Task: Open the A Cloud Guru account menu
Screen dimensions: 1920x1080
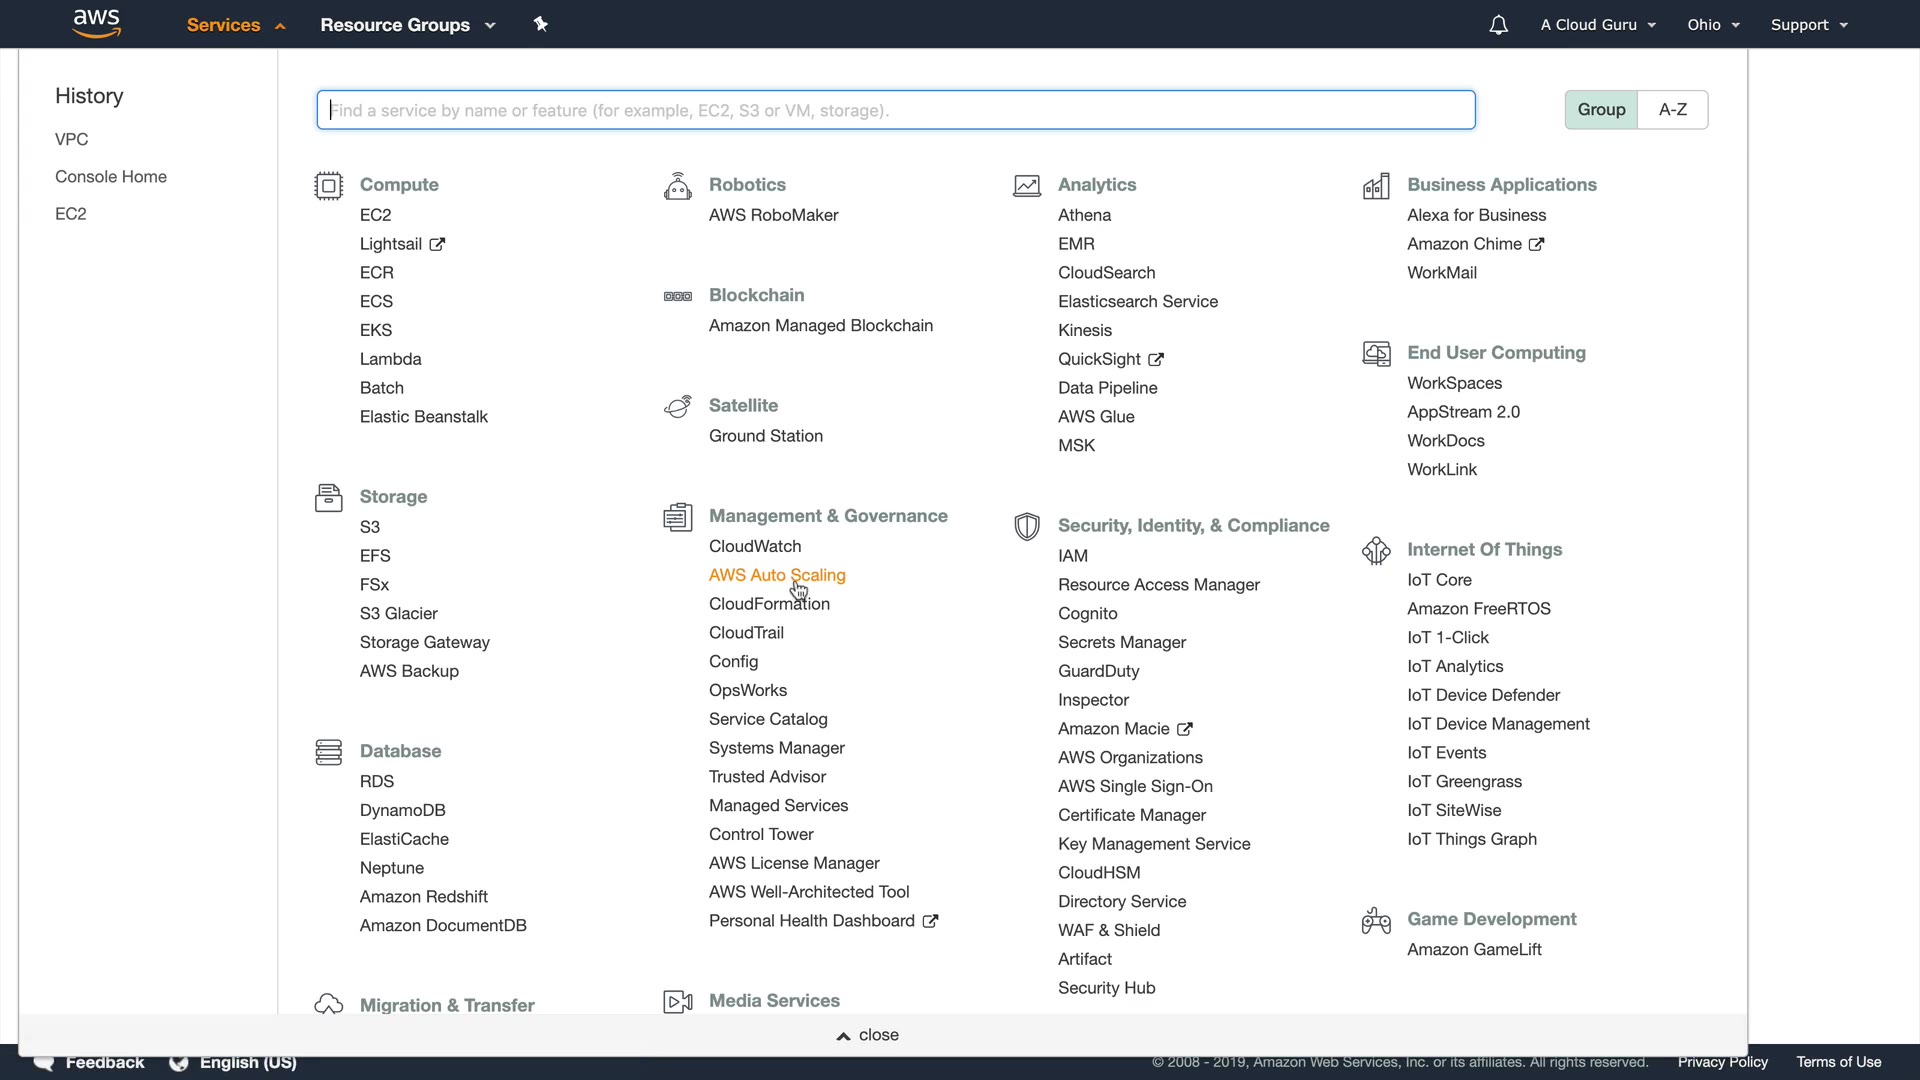Action: tap(1597, 25)
